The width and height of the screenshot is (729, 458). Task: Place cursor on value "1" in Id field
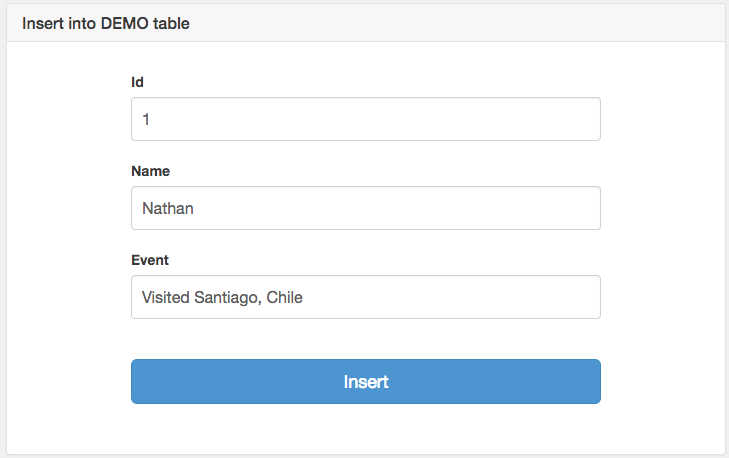click(146, 119)
